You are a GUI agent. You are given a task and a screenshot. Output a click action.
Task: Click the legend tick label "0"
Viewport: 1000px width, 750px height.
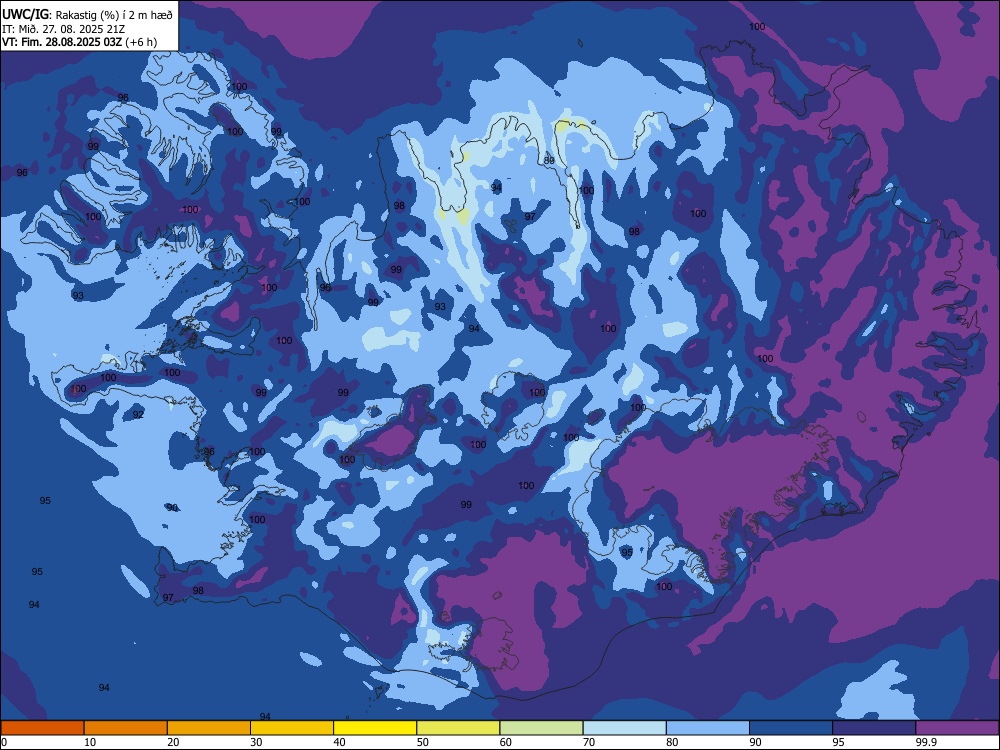(x=4, y=742)
